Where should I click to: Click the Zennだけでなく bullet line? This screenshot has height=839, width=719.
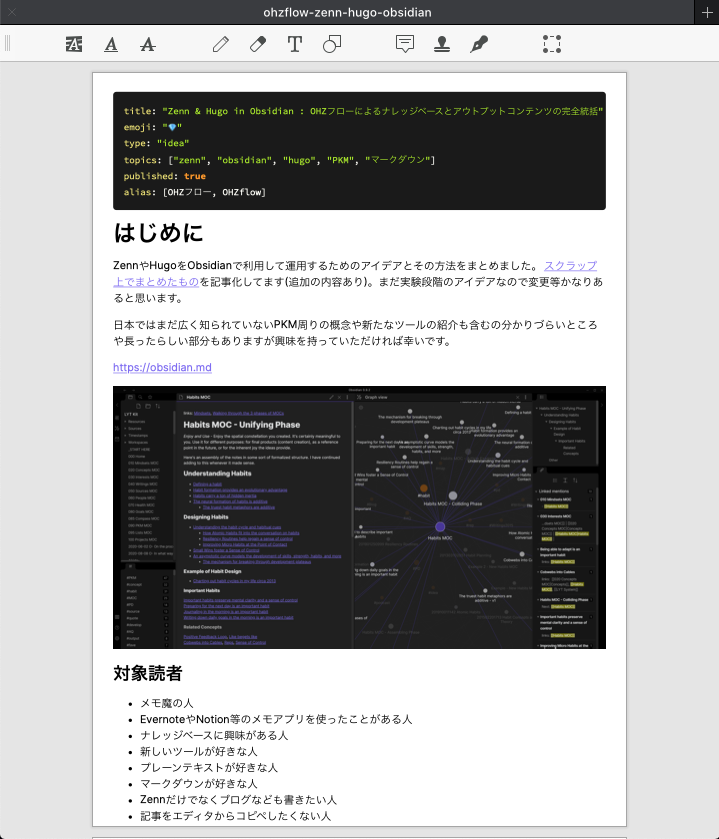239,799
